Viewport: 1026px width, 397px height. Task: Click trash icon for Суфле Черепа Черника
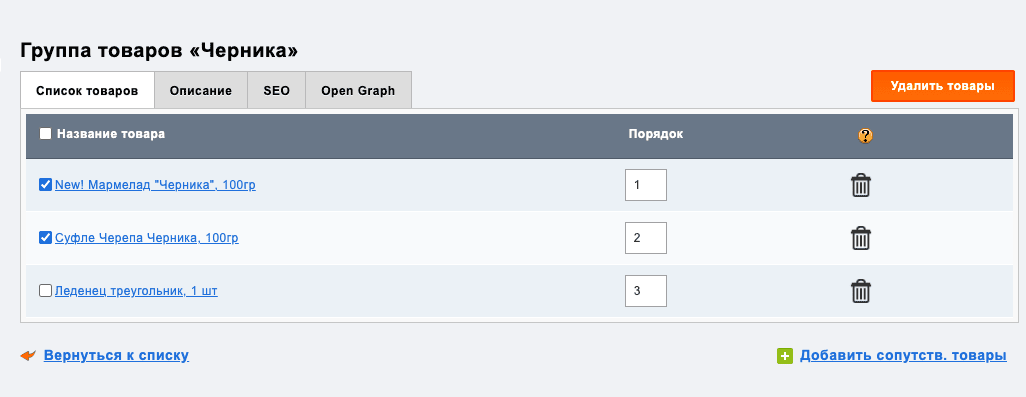tap(860, 238)
